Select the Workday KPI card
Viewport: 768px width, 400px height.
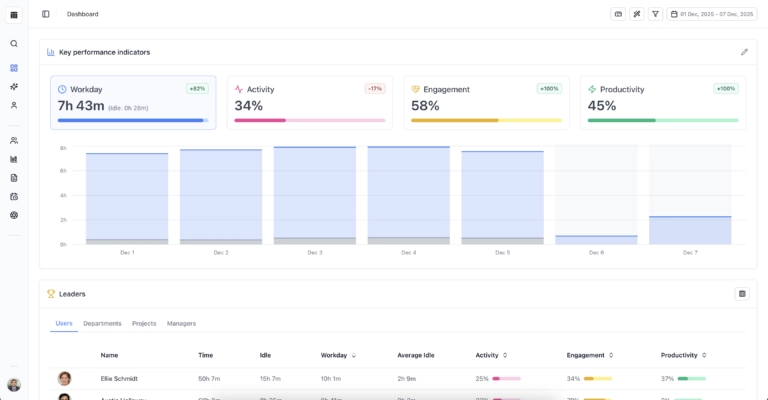coord(133,102)
